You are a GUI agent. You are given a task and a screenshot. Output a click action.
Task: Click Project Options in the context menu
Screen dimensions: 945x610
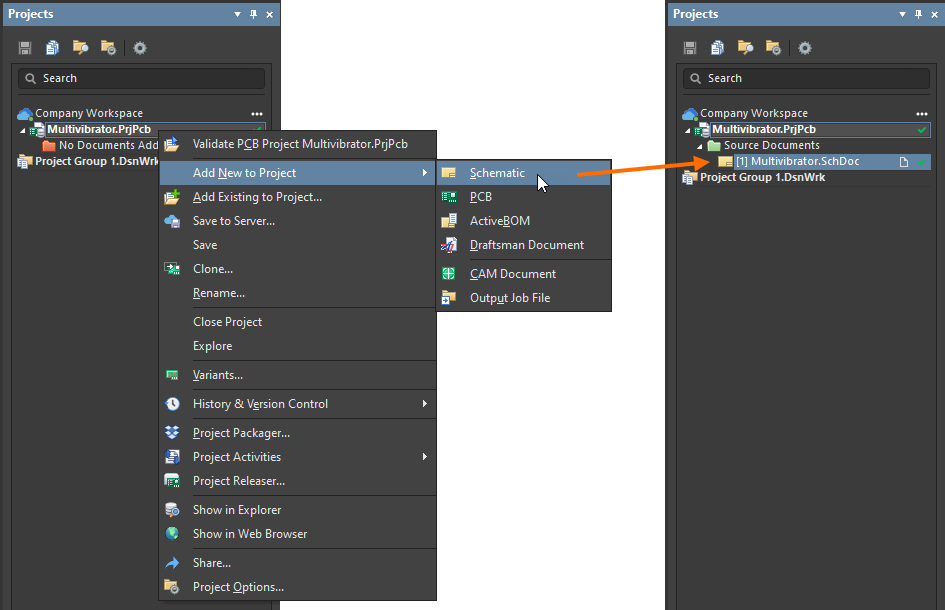238,587
